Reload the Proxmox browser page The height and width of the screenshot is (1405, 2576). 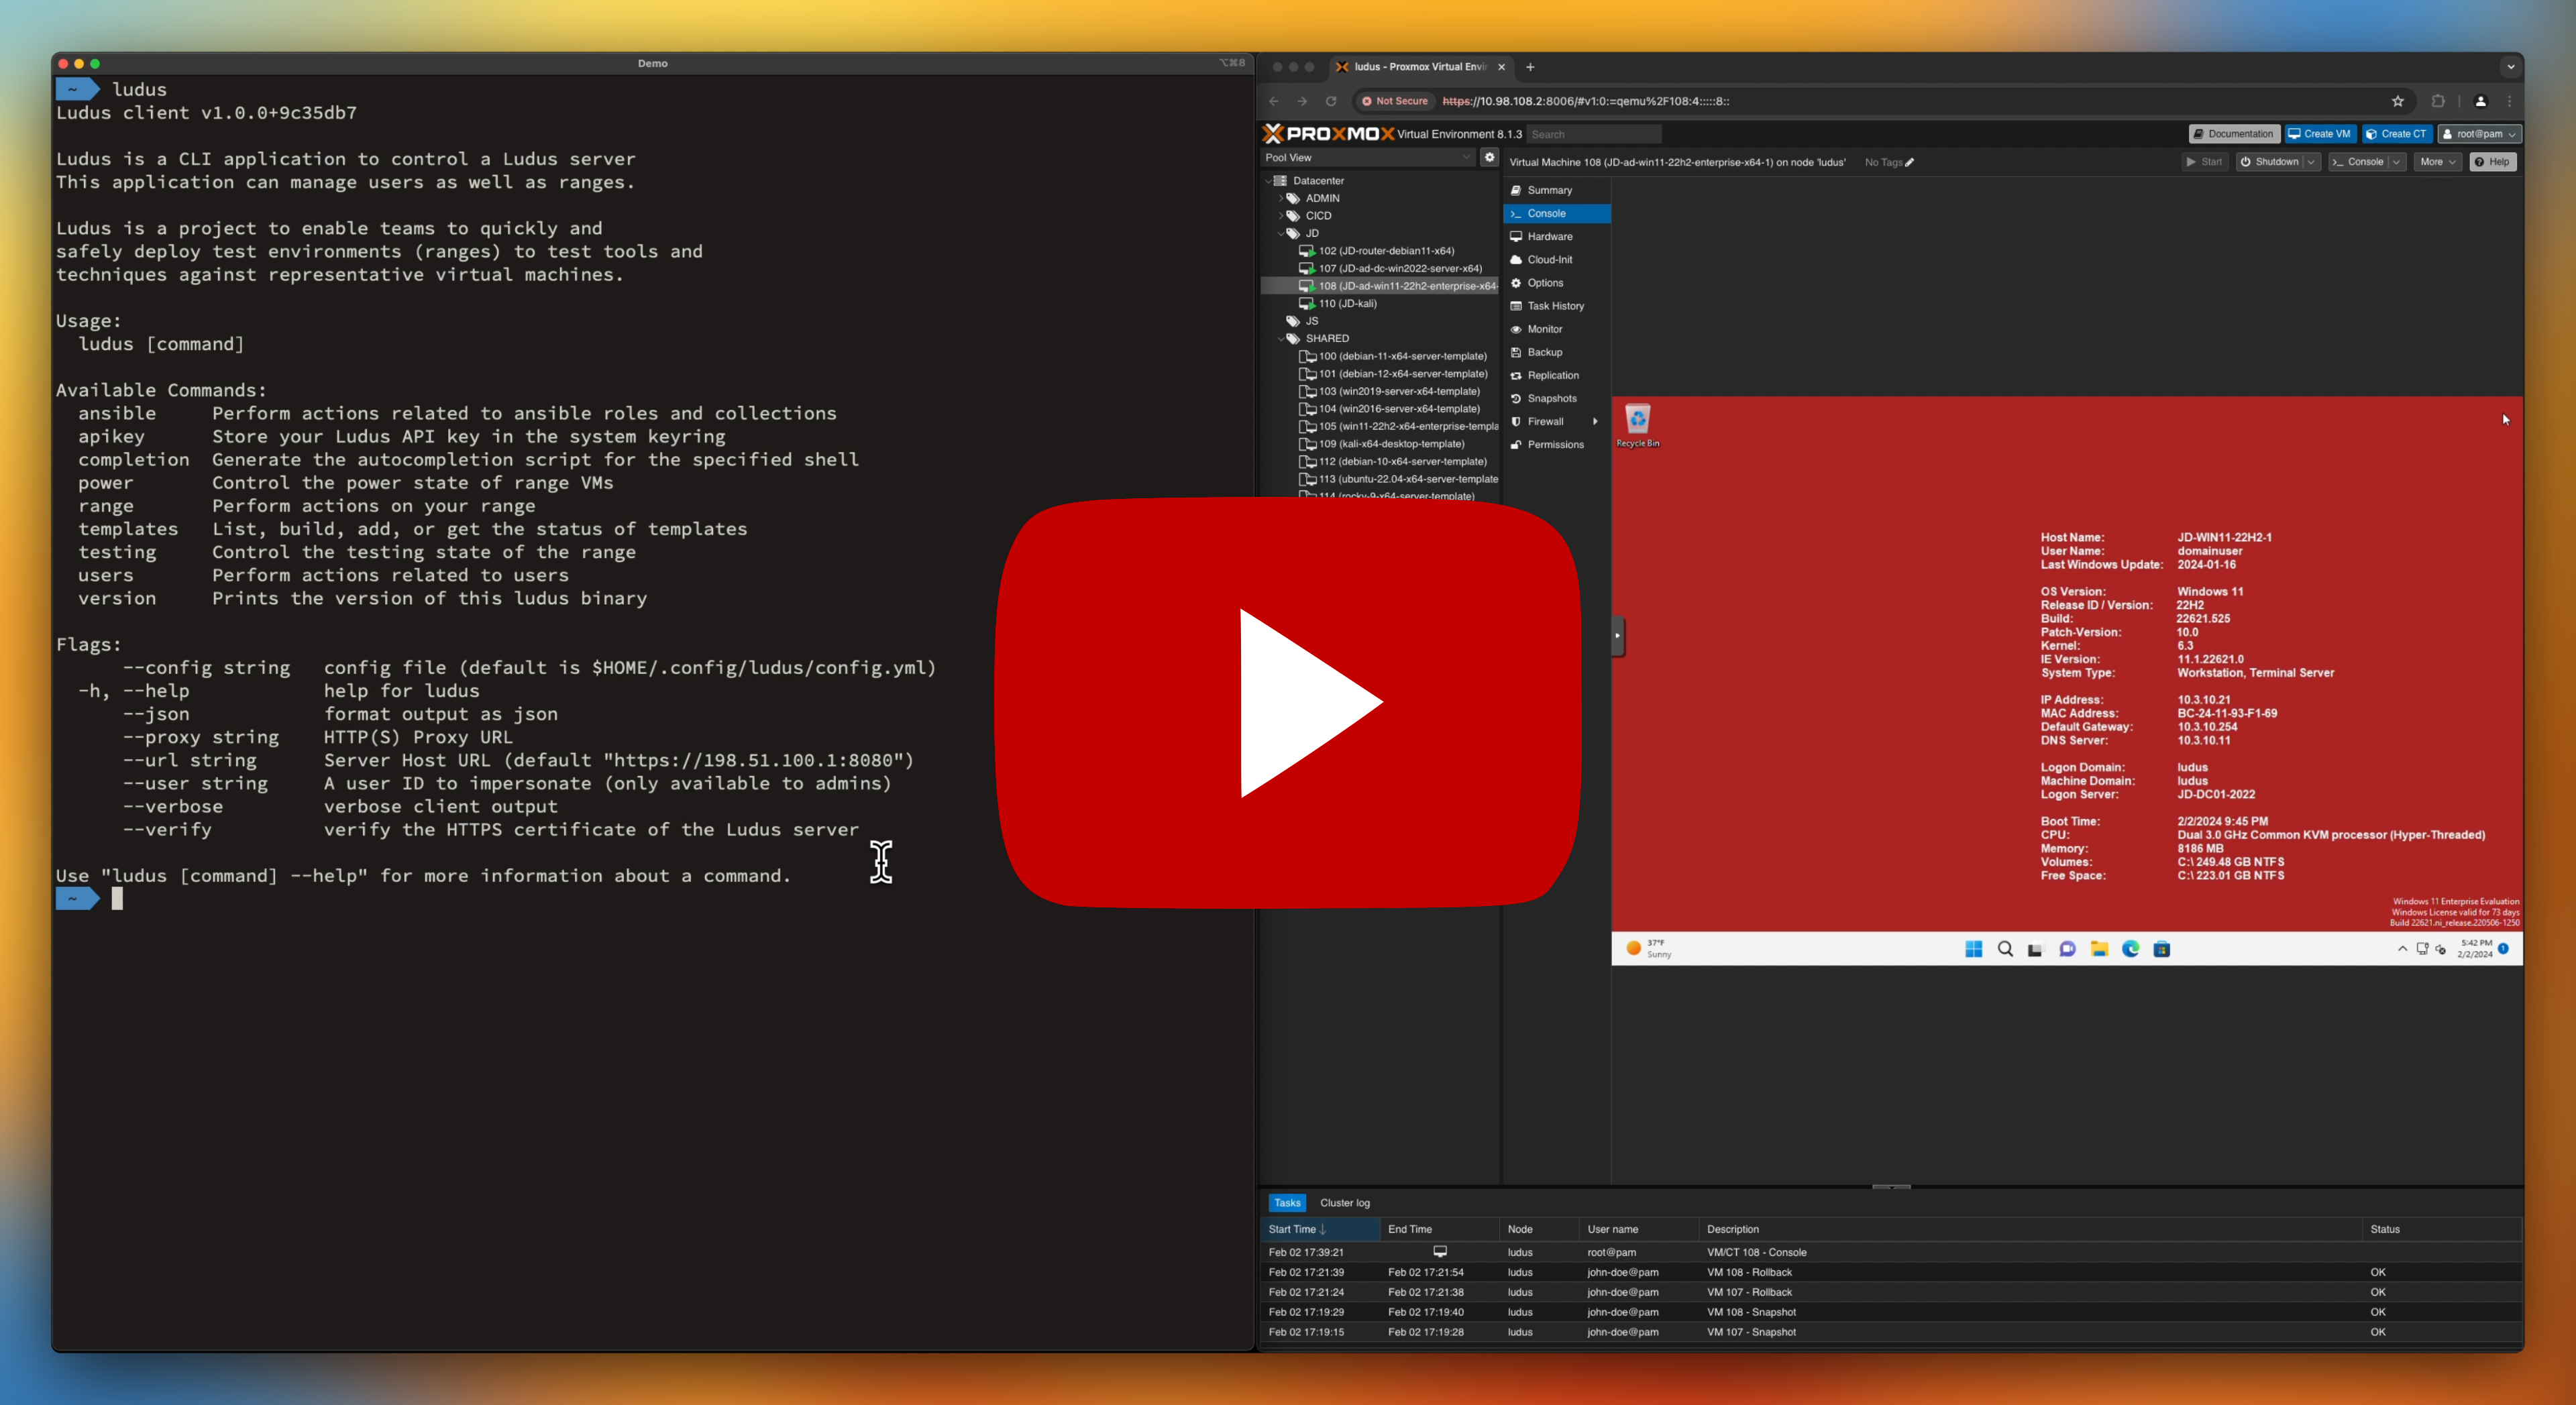[x=1330, y=101]
